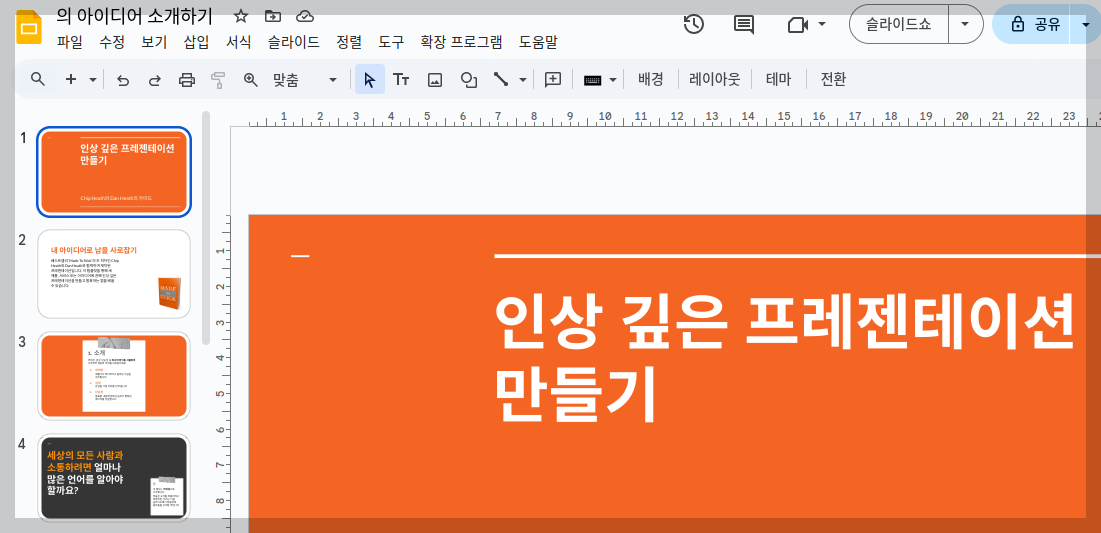Open the 수정 menu

pos(112,42)
